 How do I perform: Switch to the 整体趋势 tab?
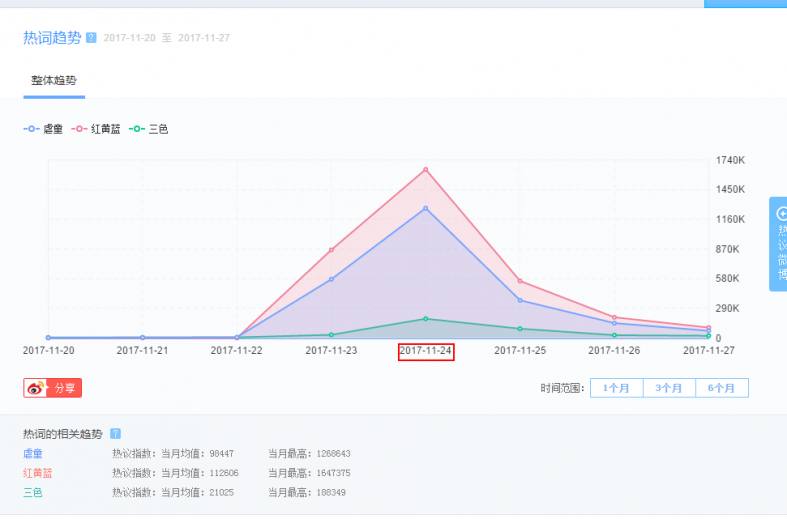(54, 81)
